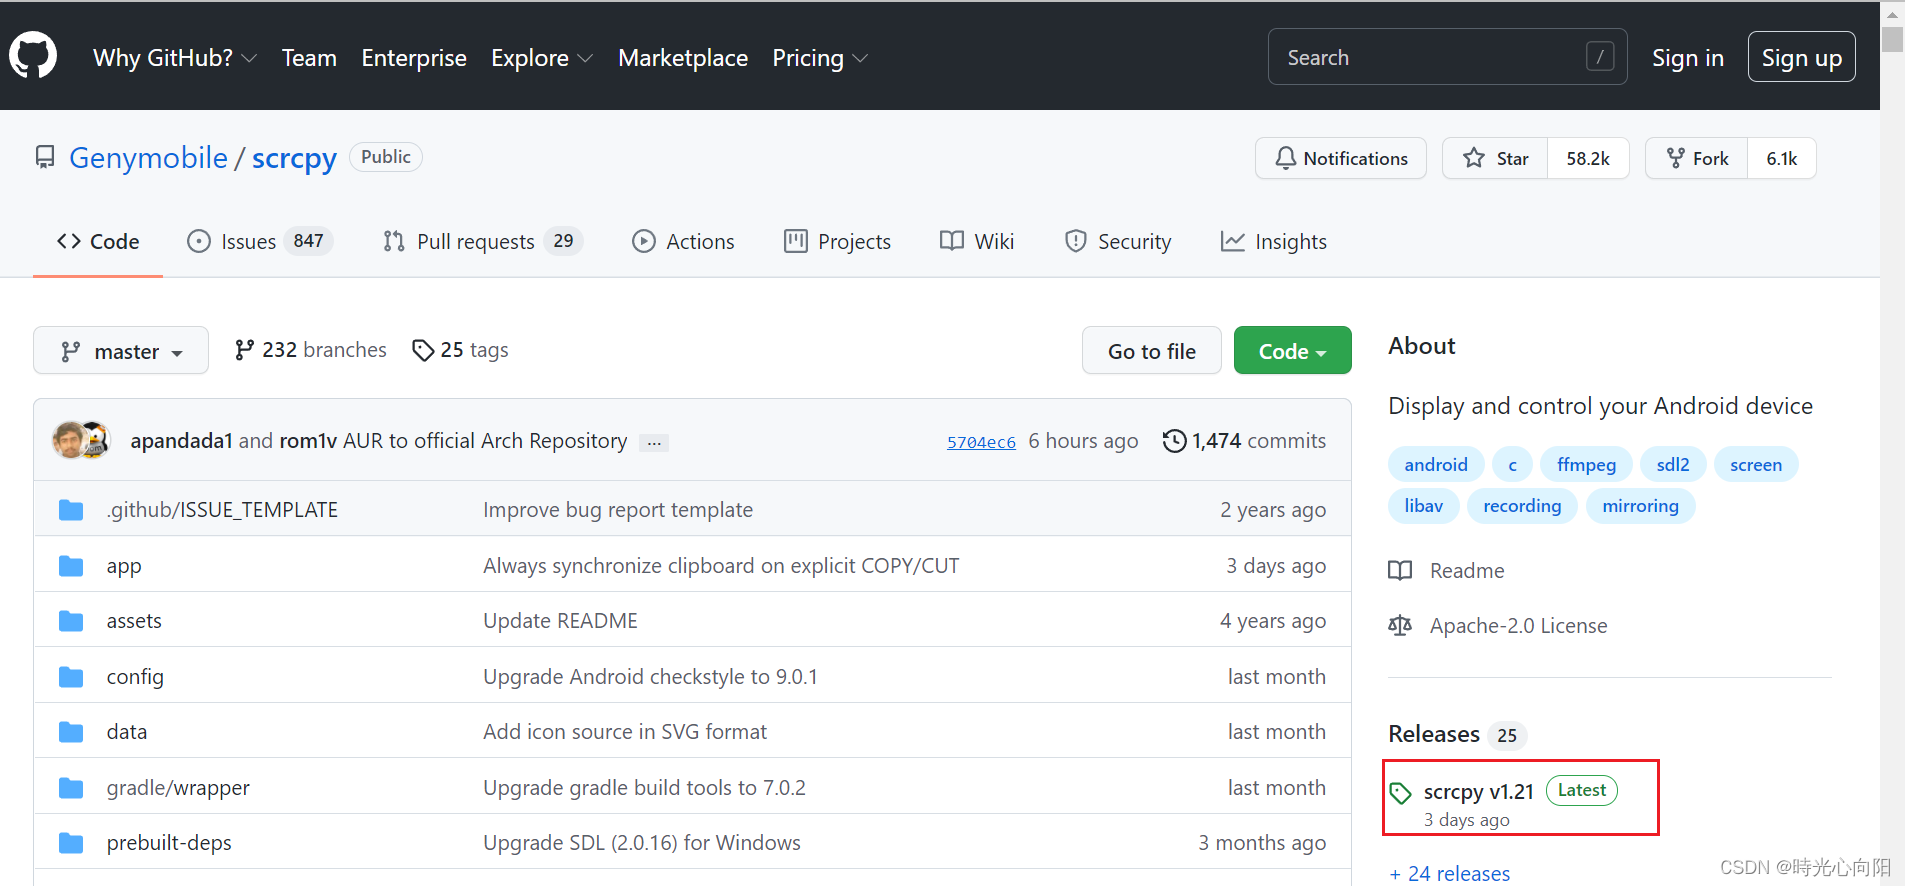Open the config folder icon
This screenshot has height=886, width=1905.
click(71, 677)
